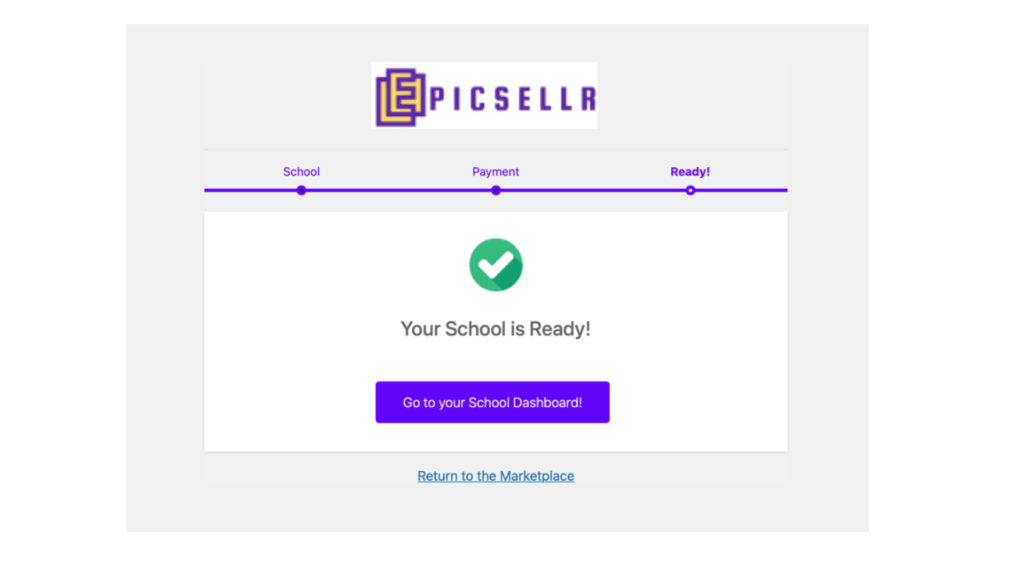Viewport: 1024px width, 576px height.
Task: Click the green checkmark success icon
Action: pyautogui.click(x=496, y=264)
